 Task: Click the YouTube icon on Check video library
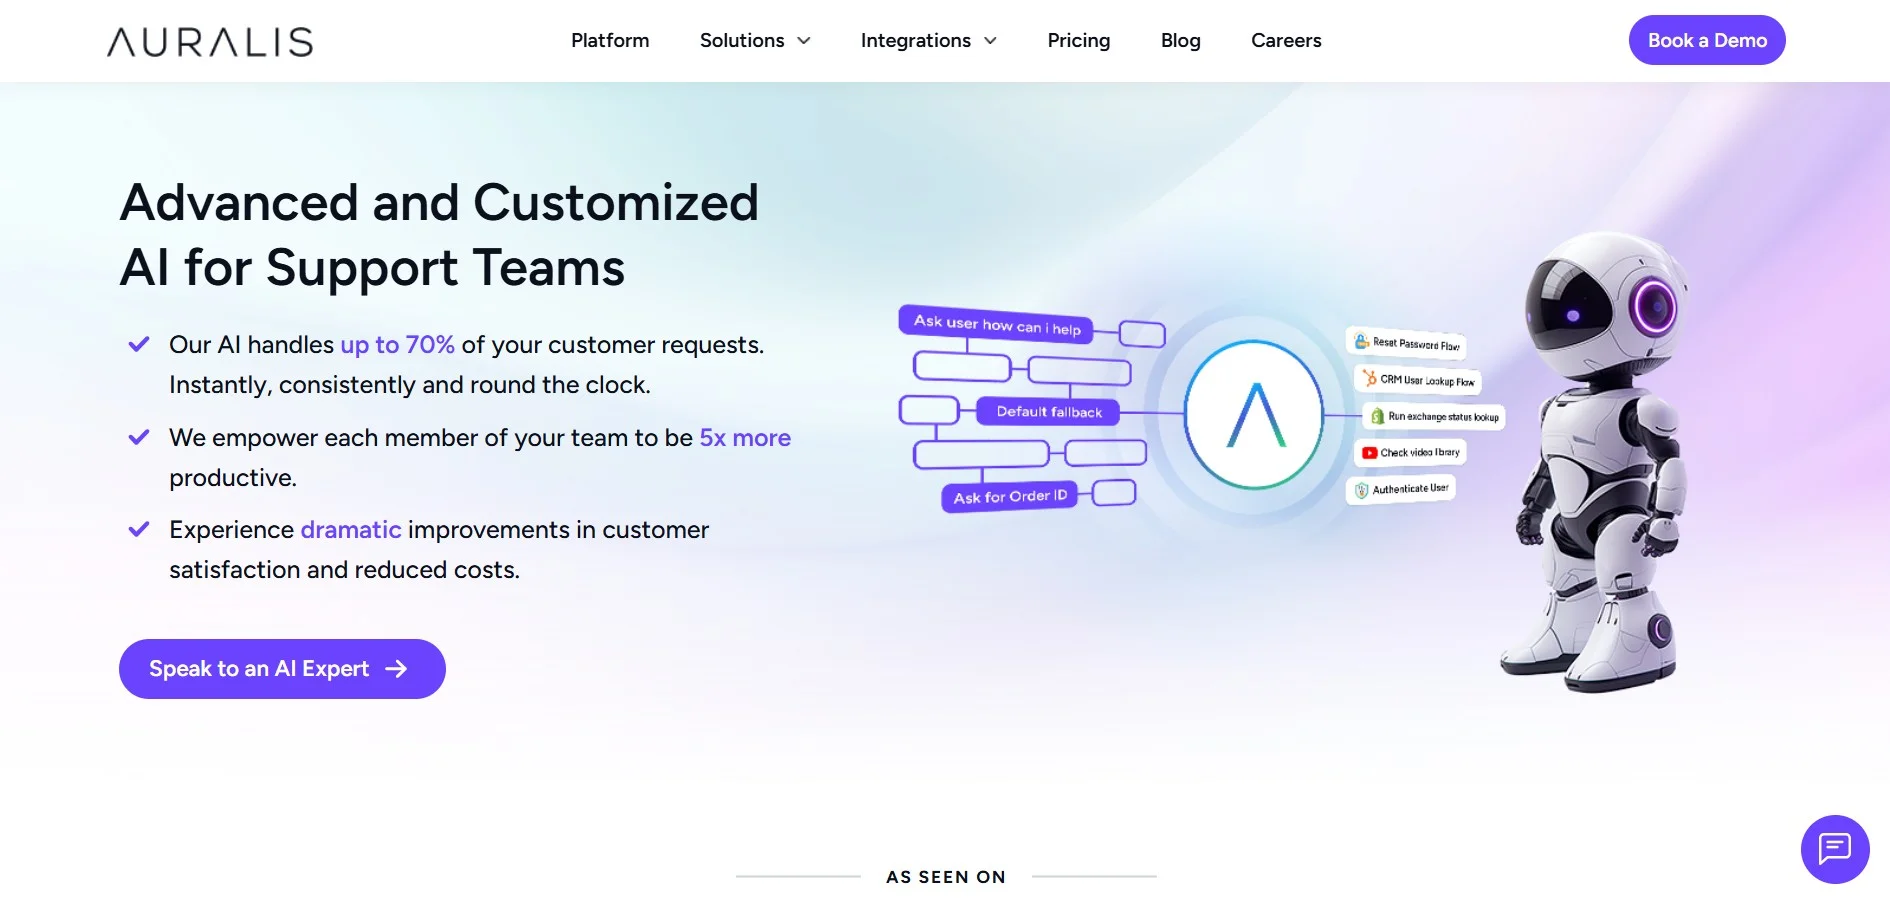point(1369,453)
